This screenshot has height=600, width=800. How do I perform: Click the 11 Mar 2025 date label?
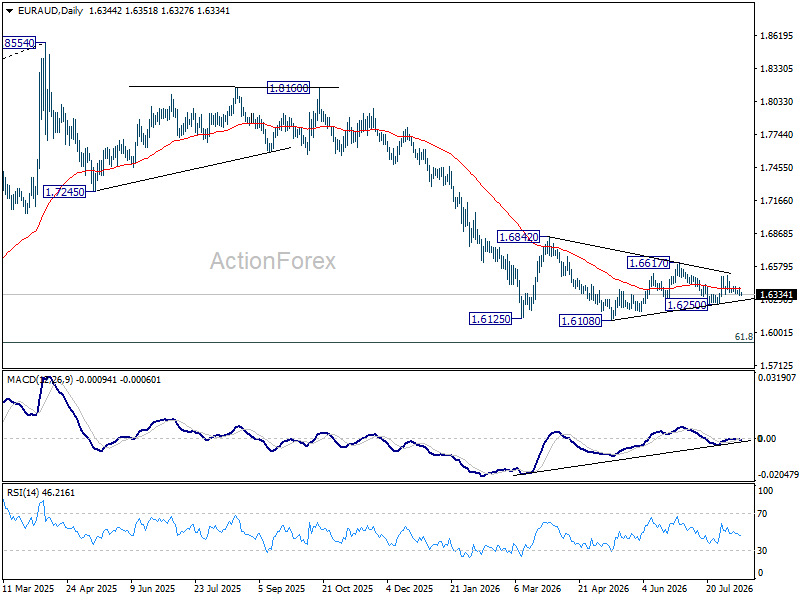[x=29, y=589]
